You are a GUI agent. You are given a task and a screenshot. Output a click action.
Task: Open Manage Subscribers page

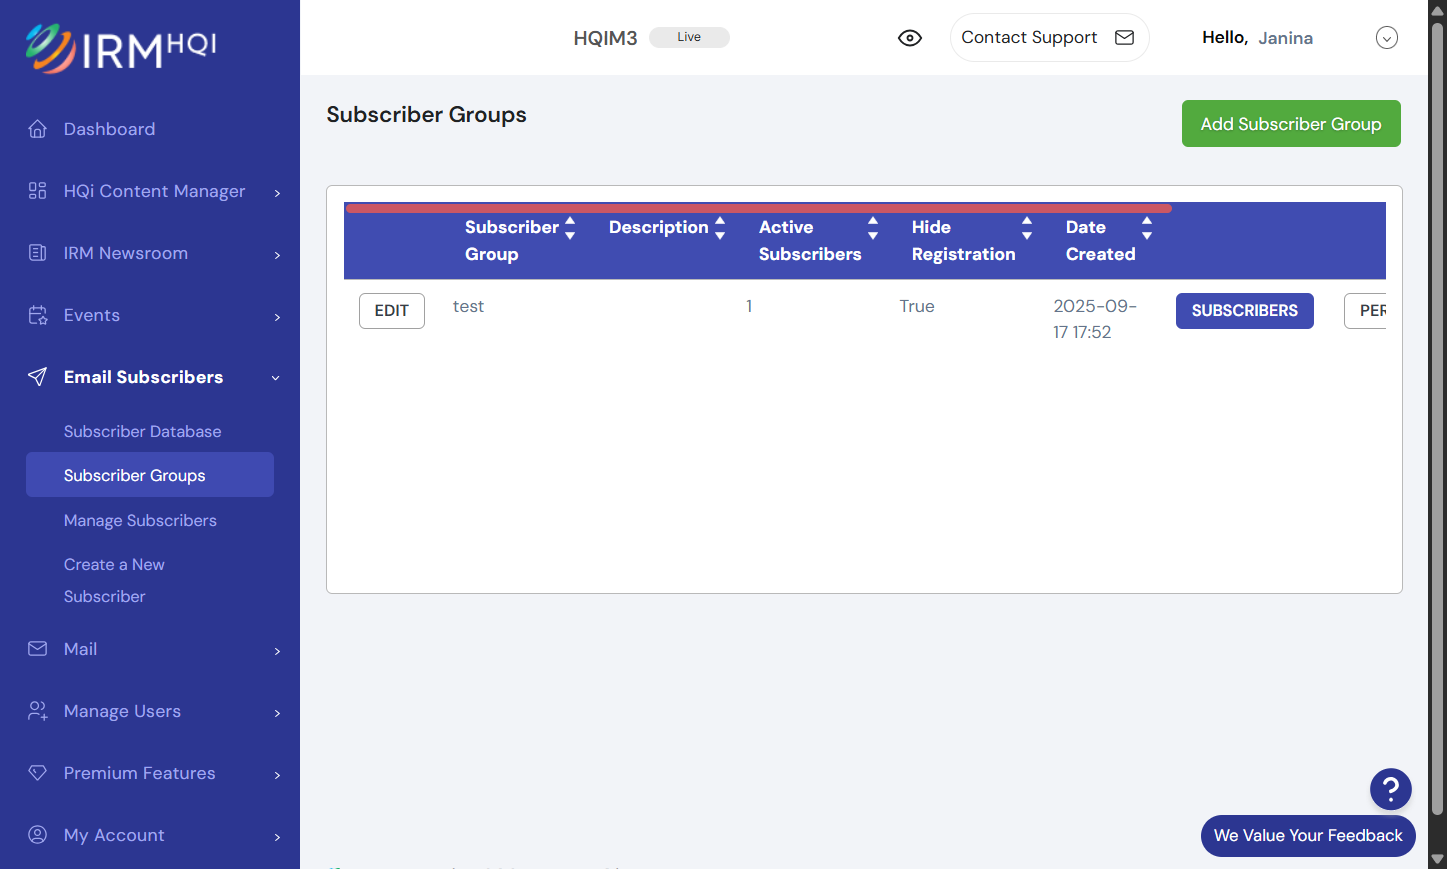[x=140, y=520]
